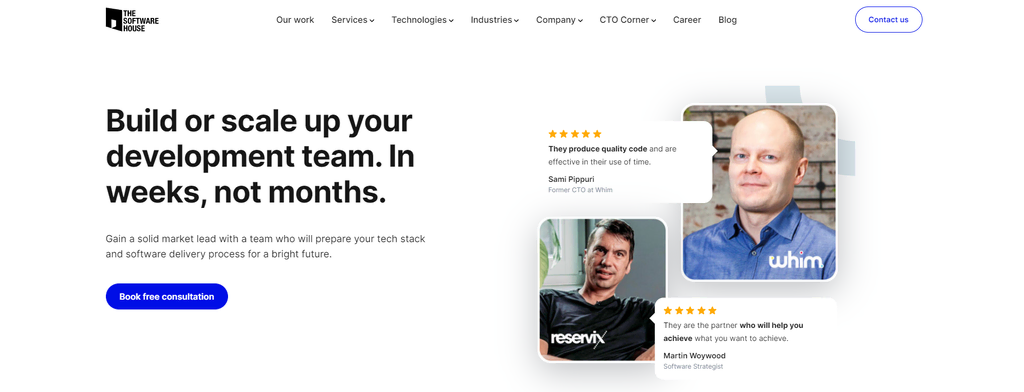Expand CTO Corner menu
The height and width of the screenshot is (392, 1024).
point(628,20)
